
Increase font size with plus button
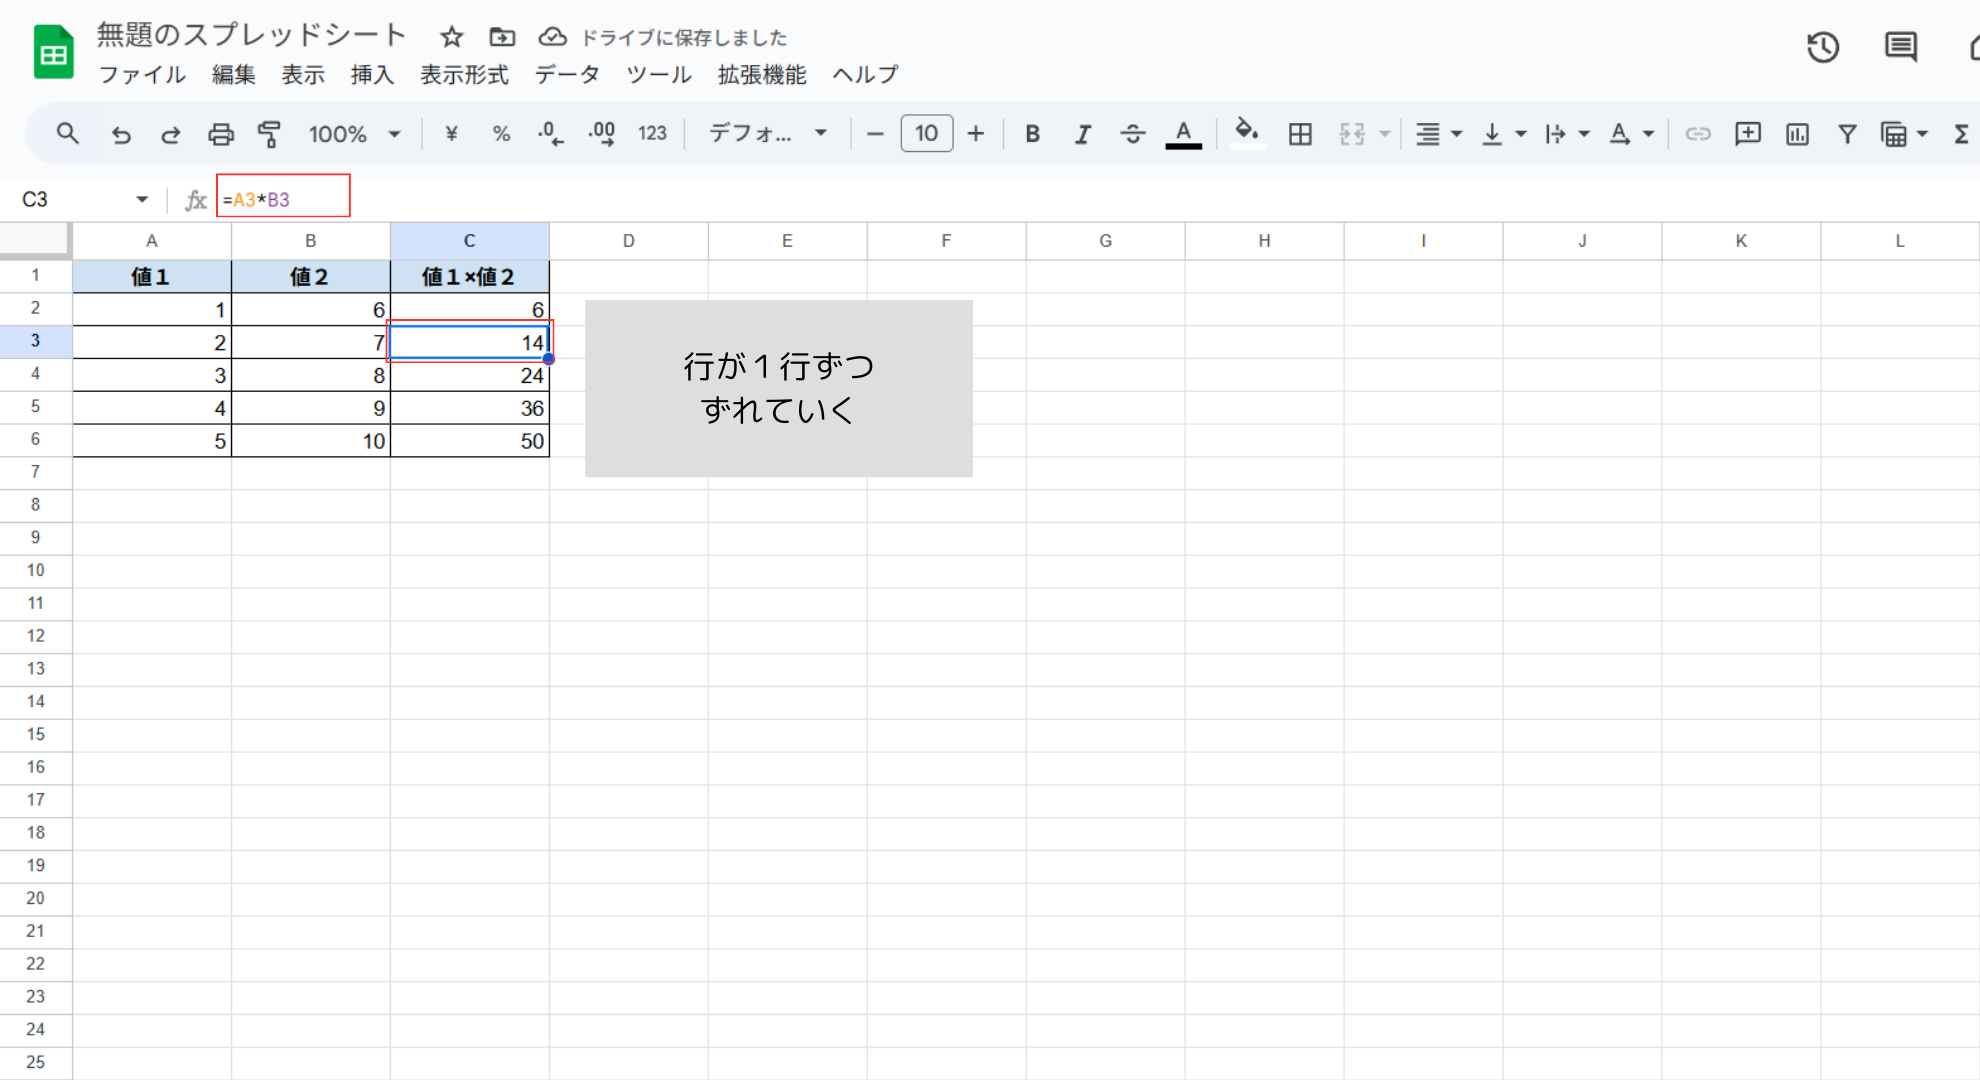[x=976, y=134]
